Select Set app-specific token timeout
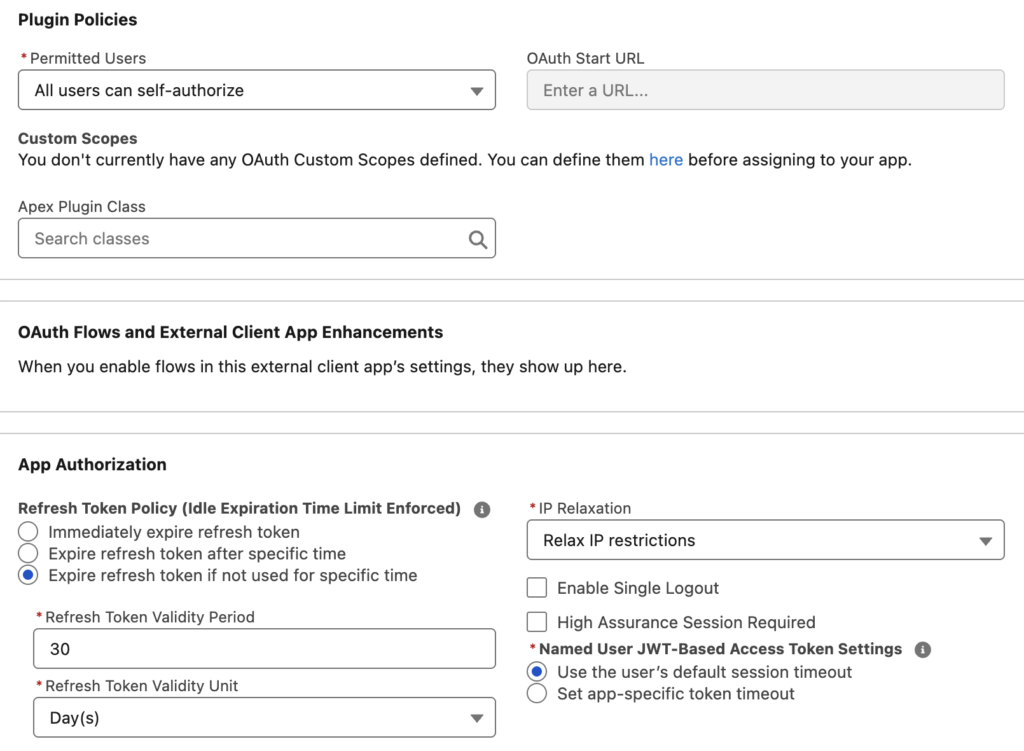 [x=537, y=693]
